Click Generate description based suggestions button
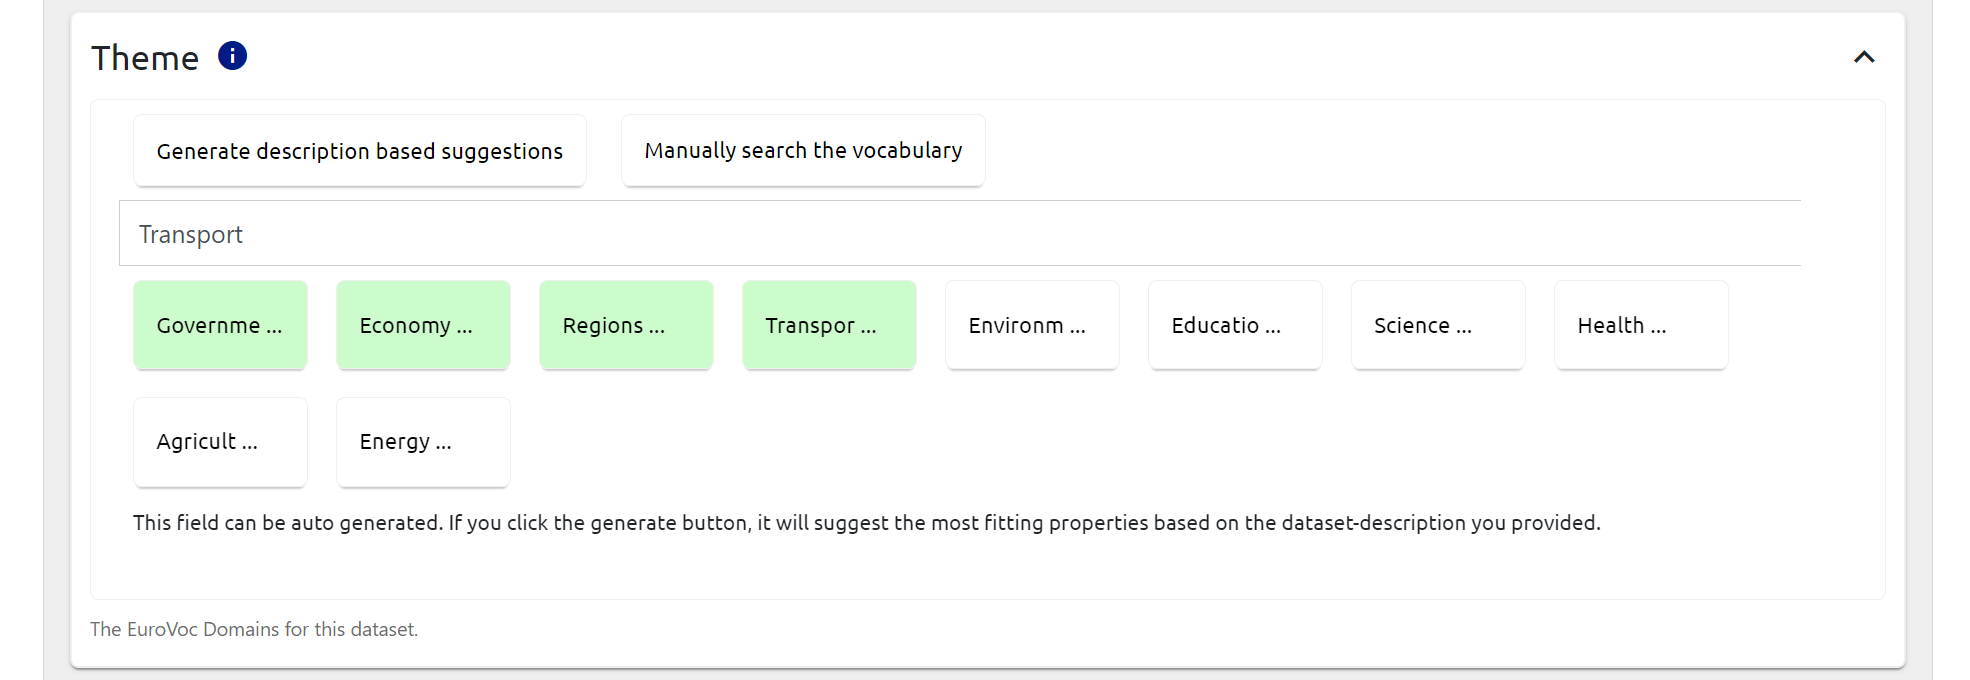This screenshot has width=1970, height=680. 360,151
